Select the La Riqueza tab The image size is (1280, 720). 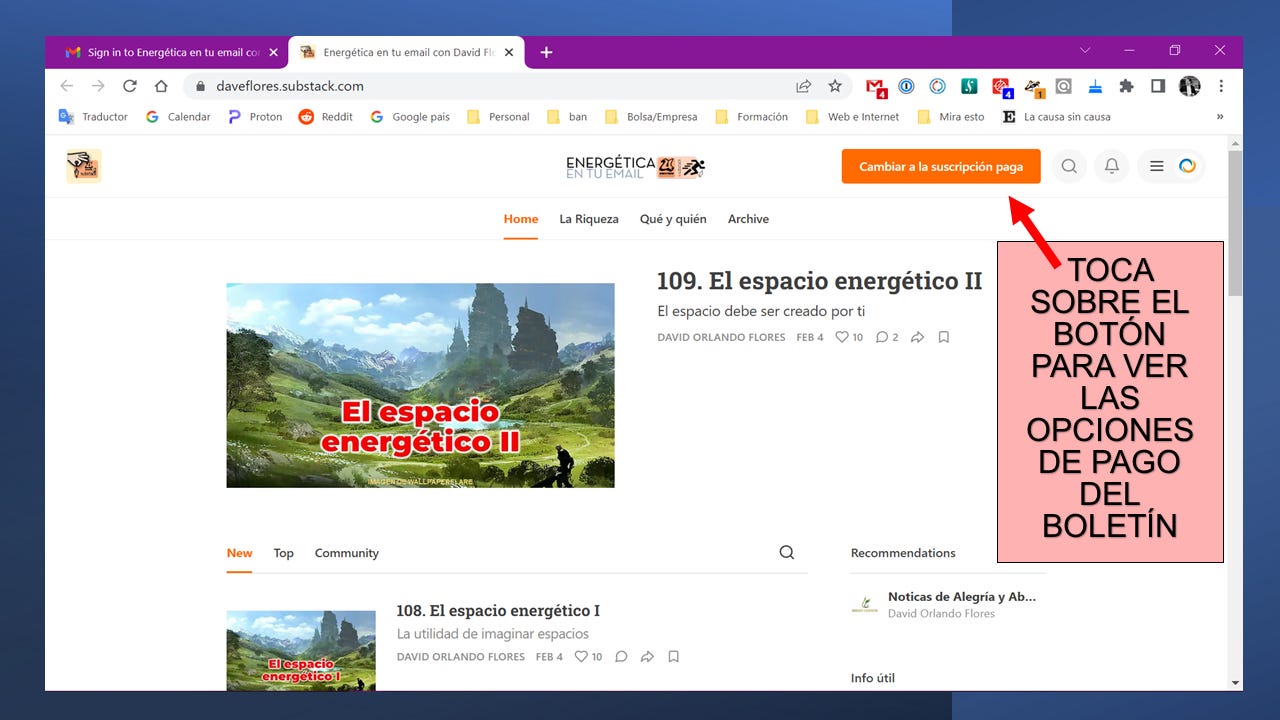pos(589,219)
